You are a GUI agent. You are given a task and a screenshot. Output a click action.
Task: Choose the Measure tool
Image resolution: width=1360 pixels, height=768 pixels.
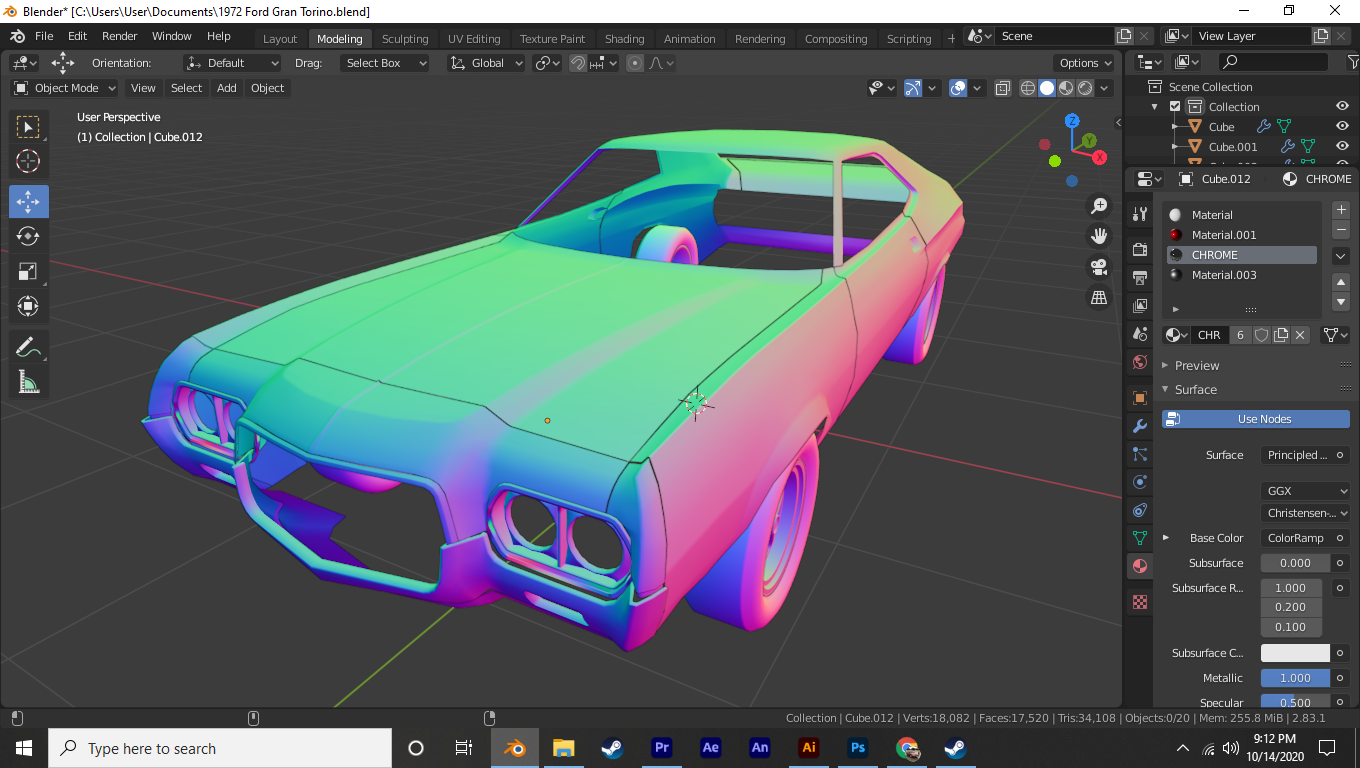pos(28,381)
